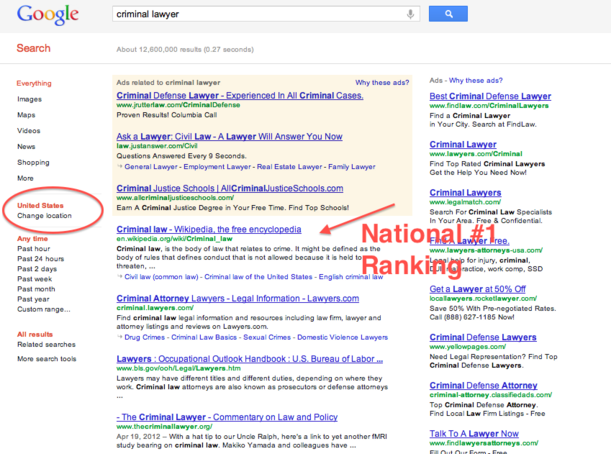Open the Shopping search category
The height and width of the screenshot is (454, 611).
coord(33,162)
